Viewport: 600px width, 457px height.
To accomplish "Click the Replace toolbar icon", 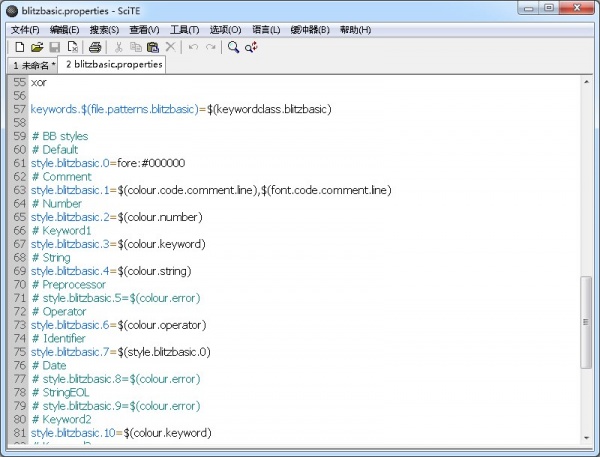I will coord(250,47).
